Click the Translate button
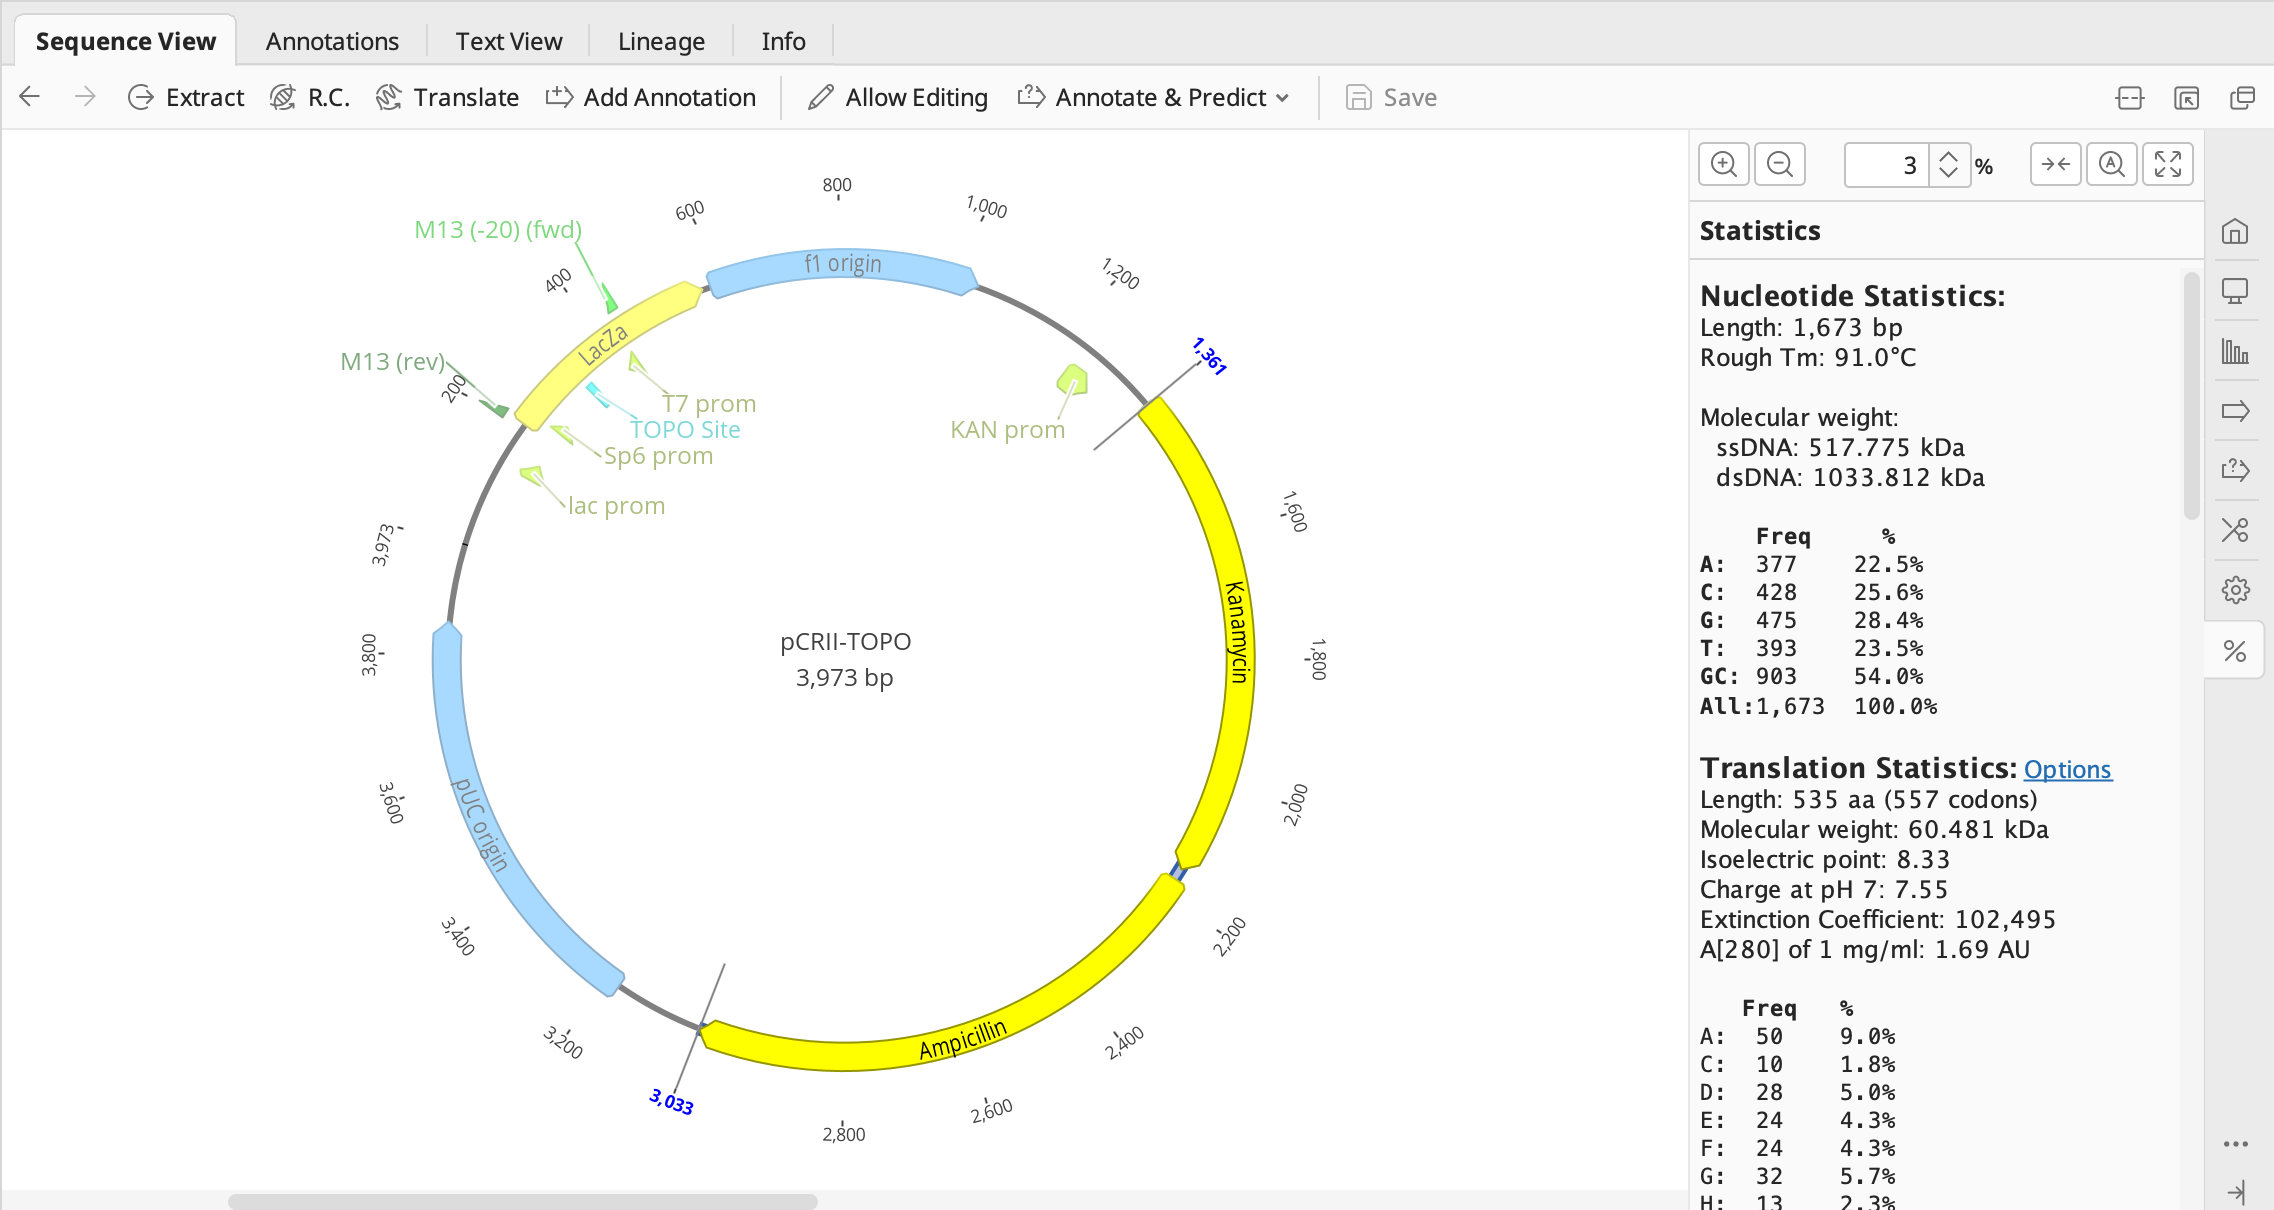2274x1210 pixels. tap(447, 97)
